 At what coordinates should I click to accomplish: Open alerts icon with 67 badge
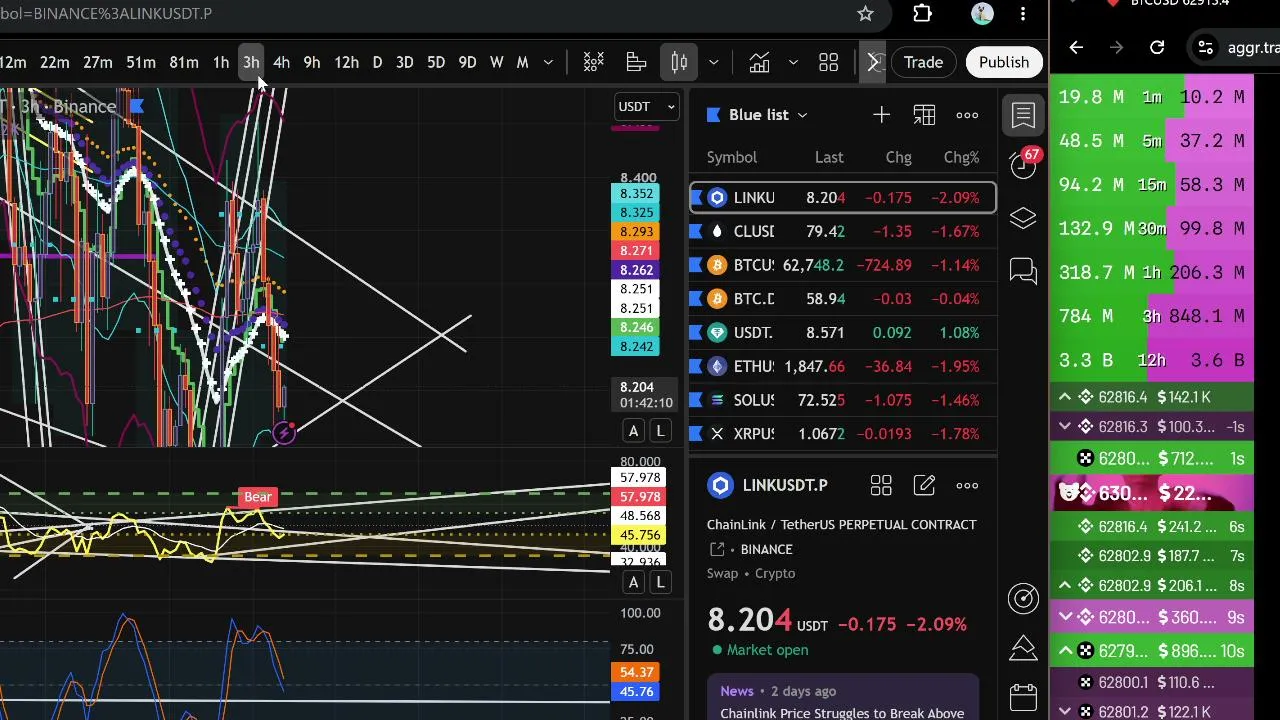pyautogui.click(x=1023, y=163)
